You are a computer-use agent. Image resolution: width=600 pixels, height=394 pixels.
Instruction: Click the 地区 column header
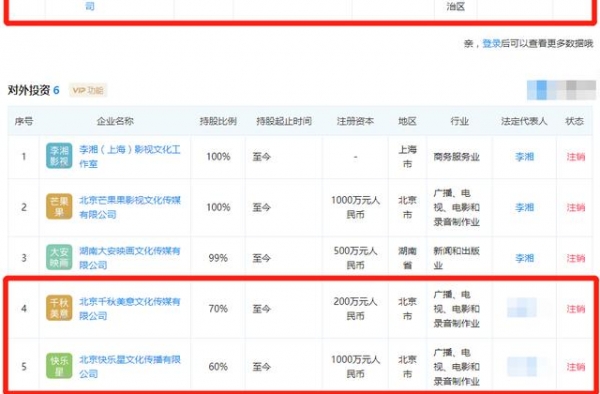407,121
